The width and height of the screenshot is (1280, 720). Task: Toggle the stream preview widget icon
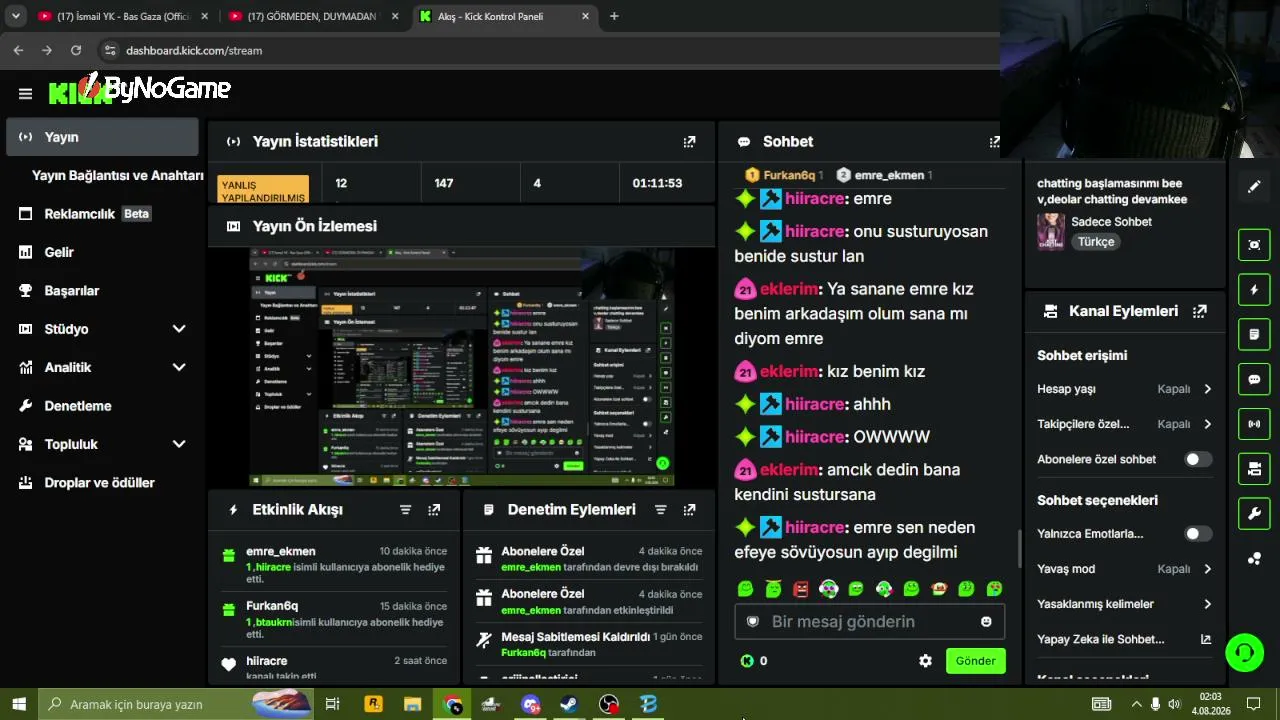[1254, 245]
